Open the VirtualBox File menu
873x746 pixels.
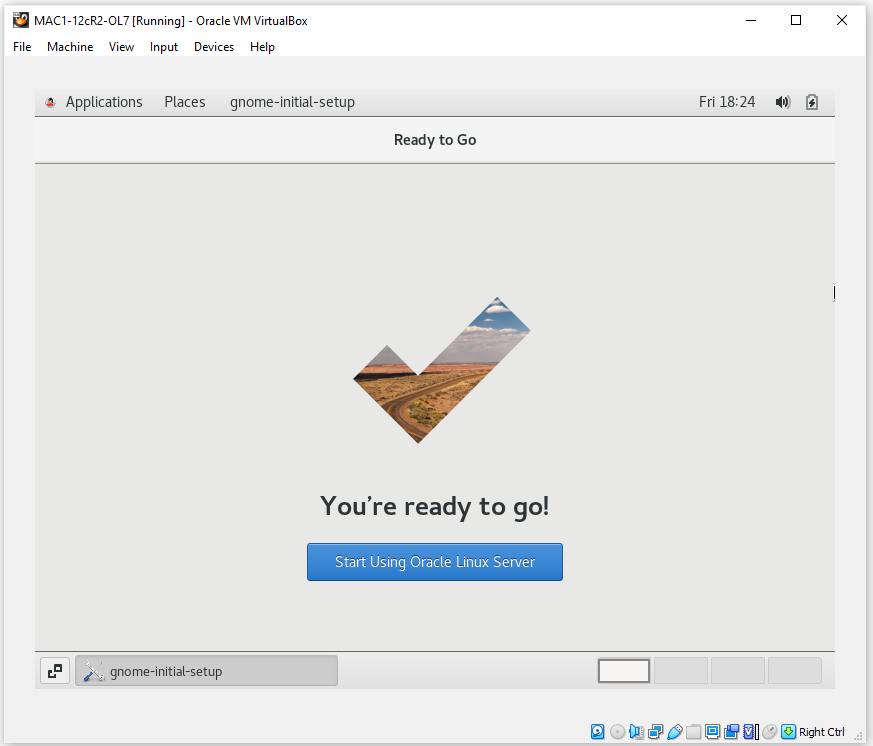[22, 47]
